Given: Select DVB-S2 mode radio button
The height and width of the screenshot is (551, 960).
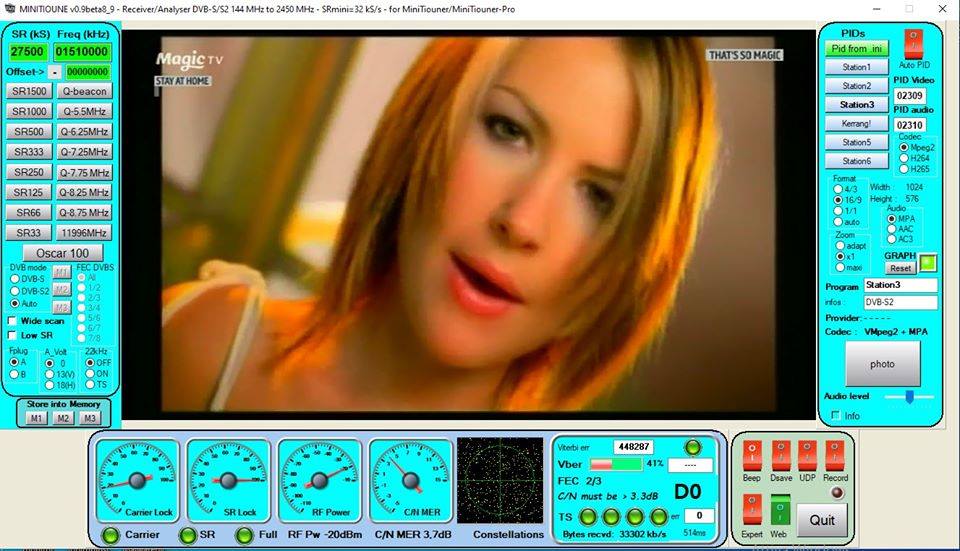Looking at the screenshot, I should click(15, 291).
